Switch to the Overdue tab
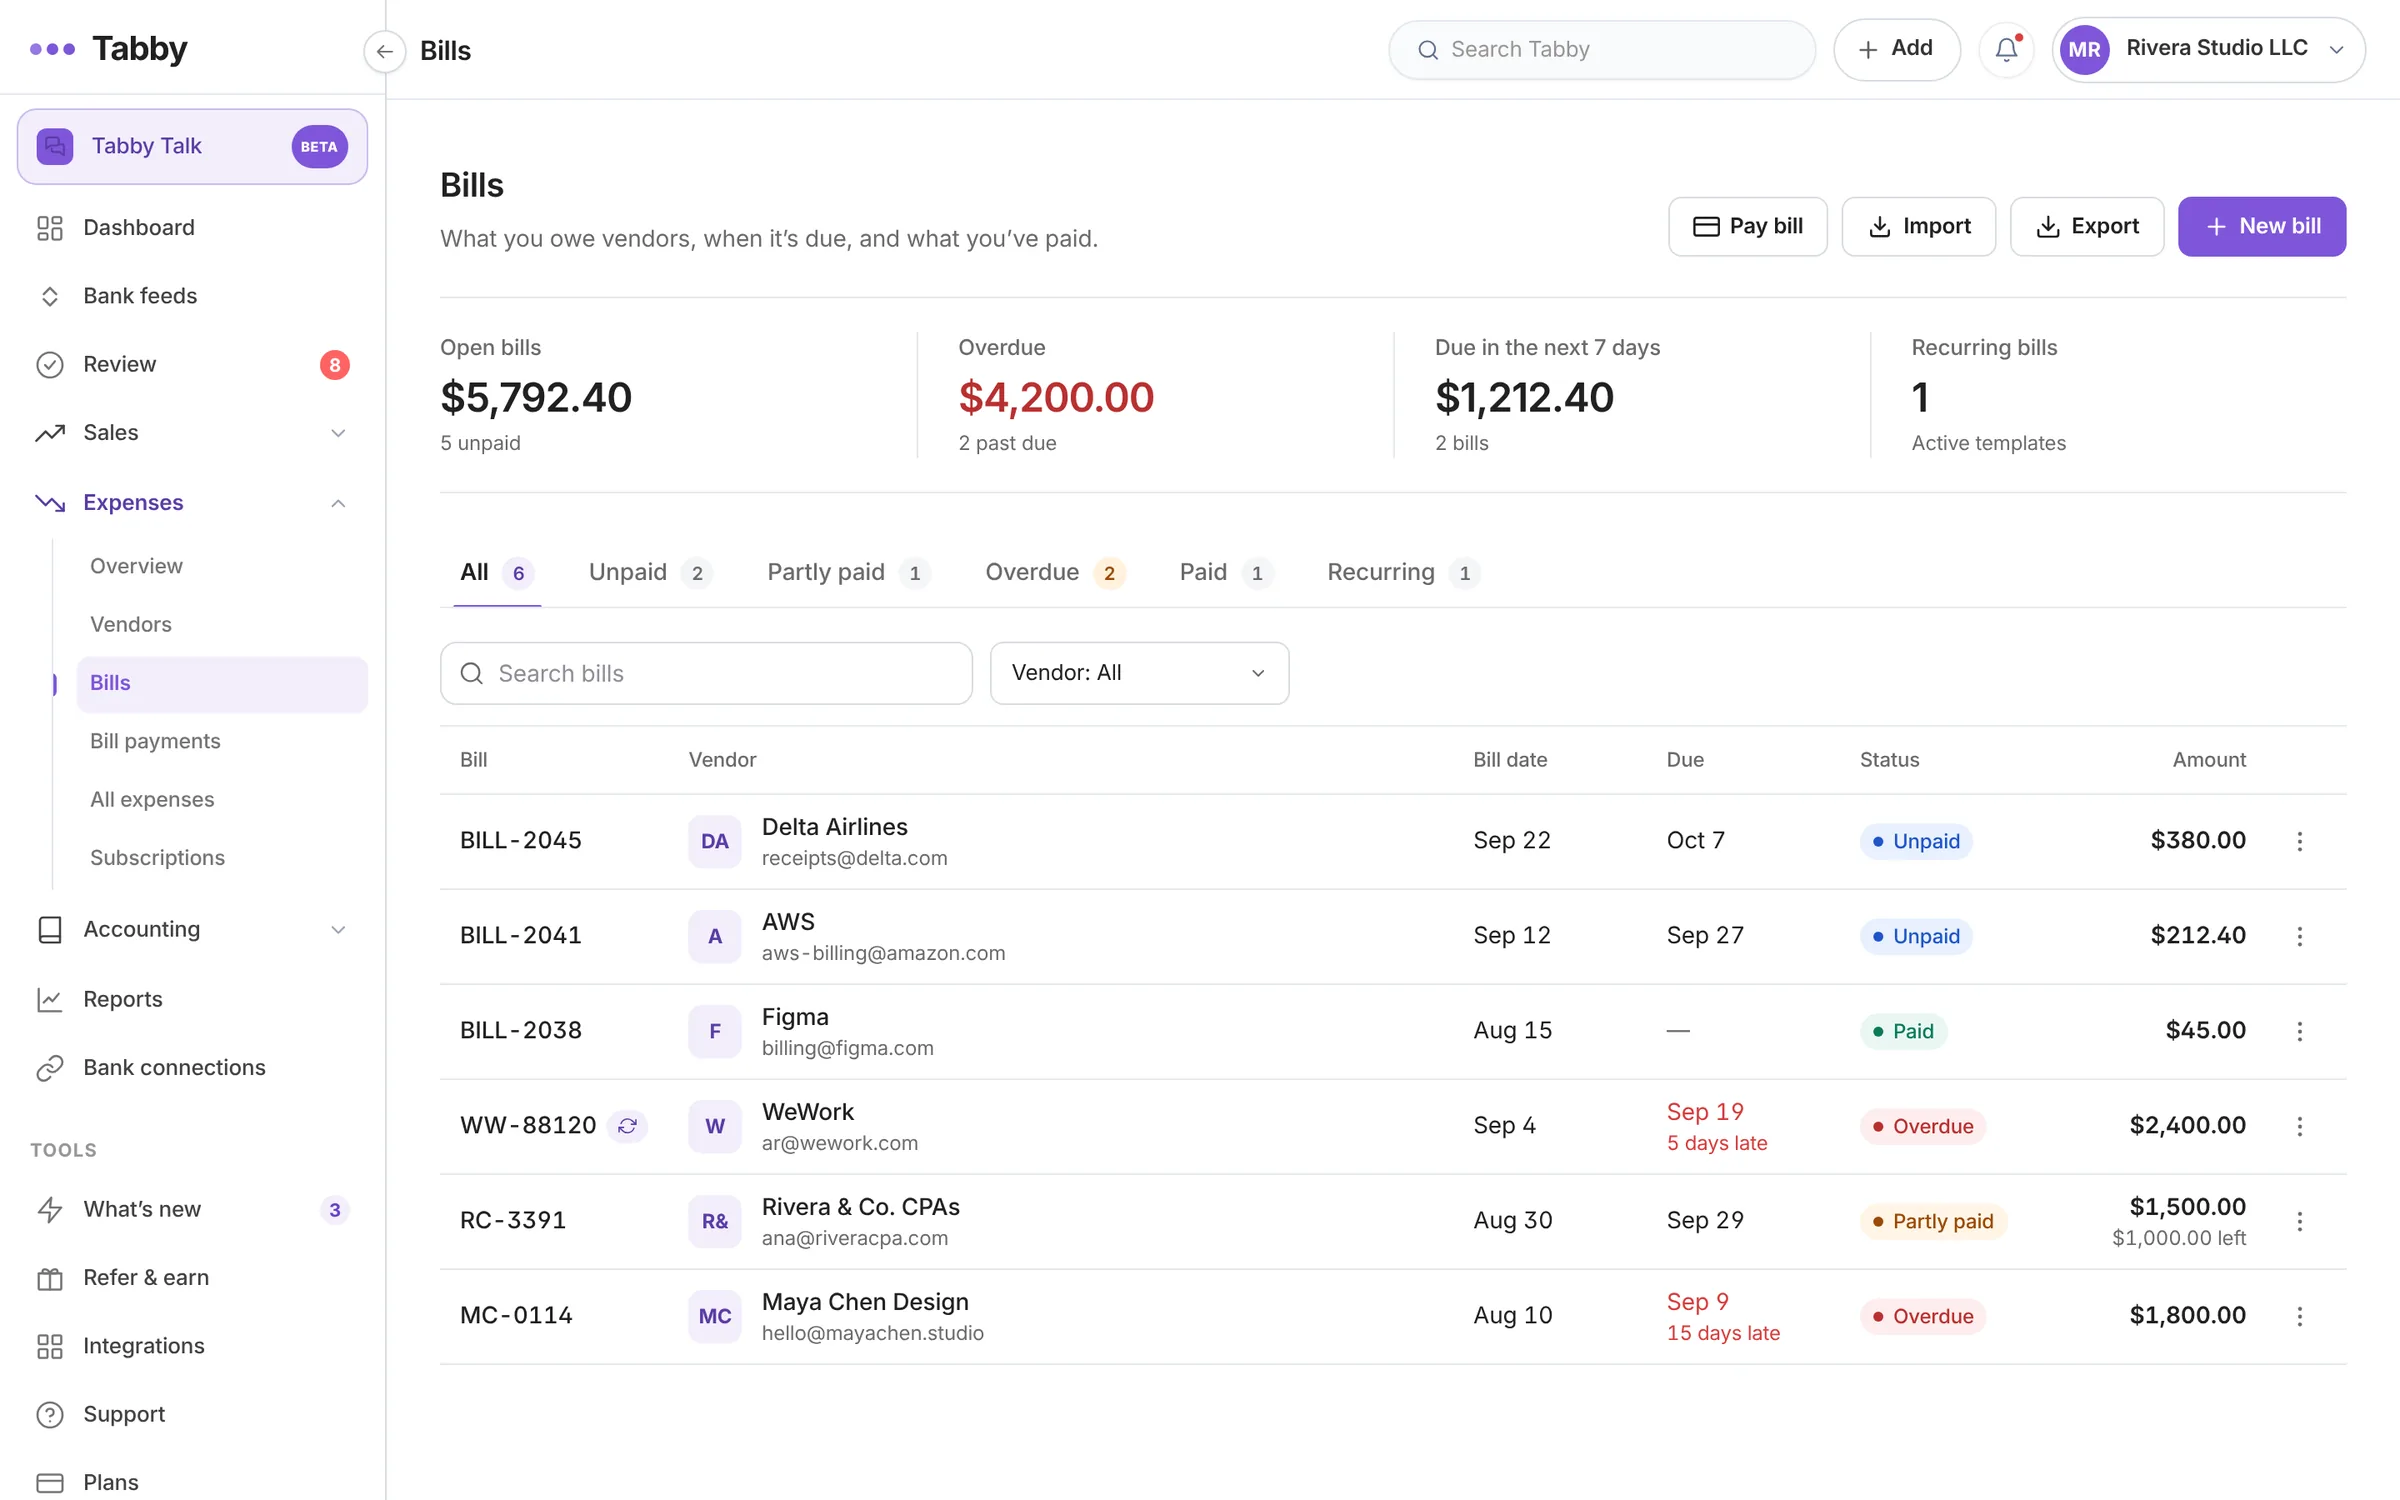This screenshot has height=1500, width=2400. point(1054,572)
